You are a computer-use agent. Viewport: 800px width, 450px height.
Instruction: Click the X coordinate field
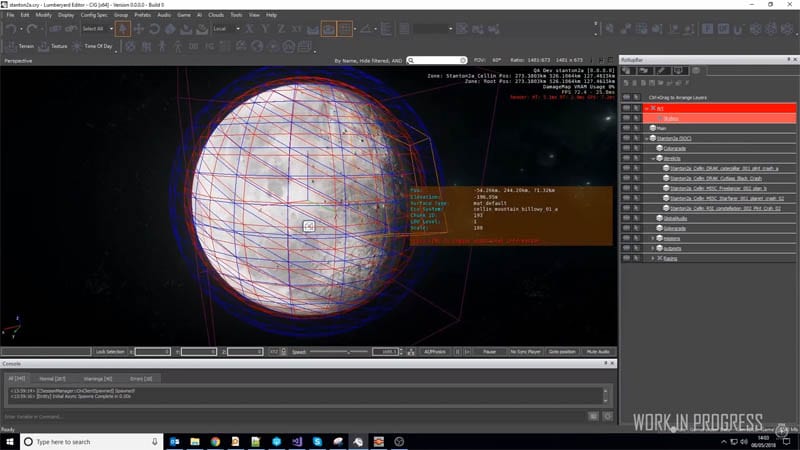(152, 352)
